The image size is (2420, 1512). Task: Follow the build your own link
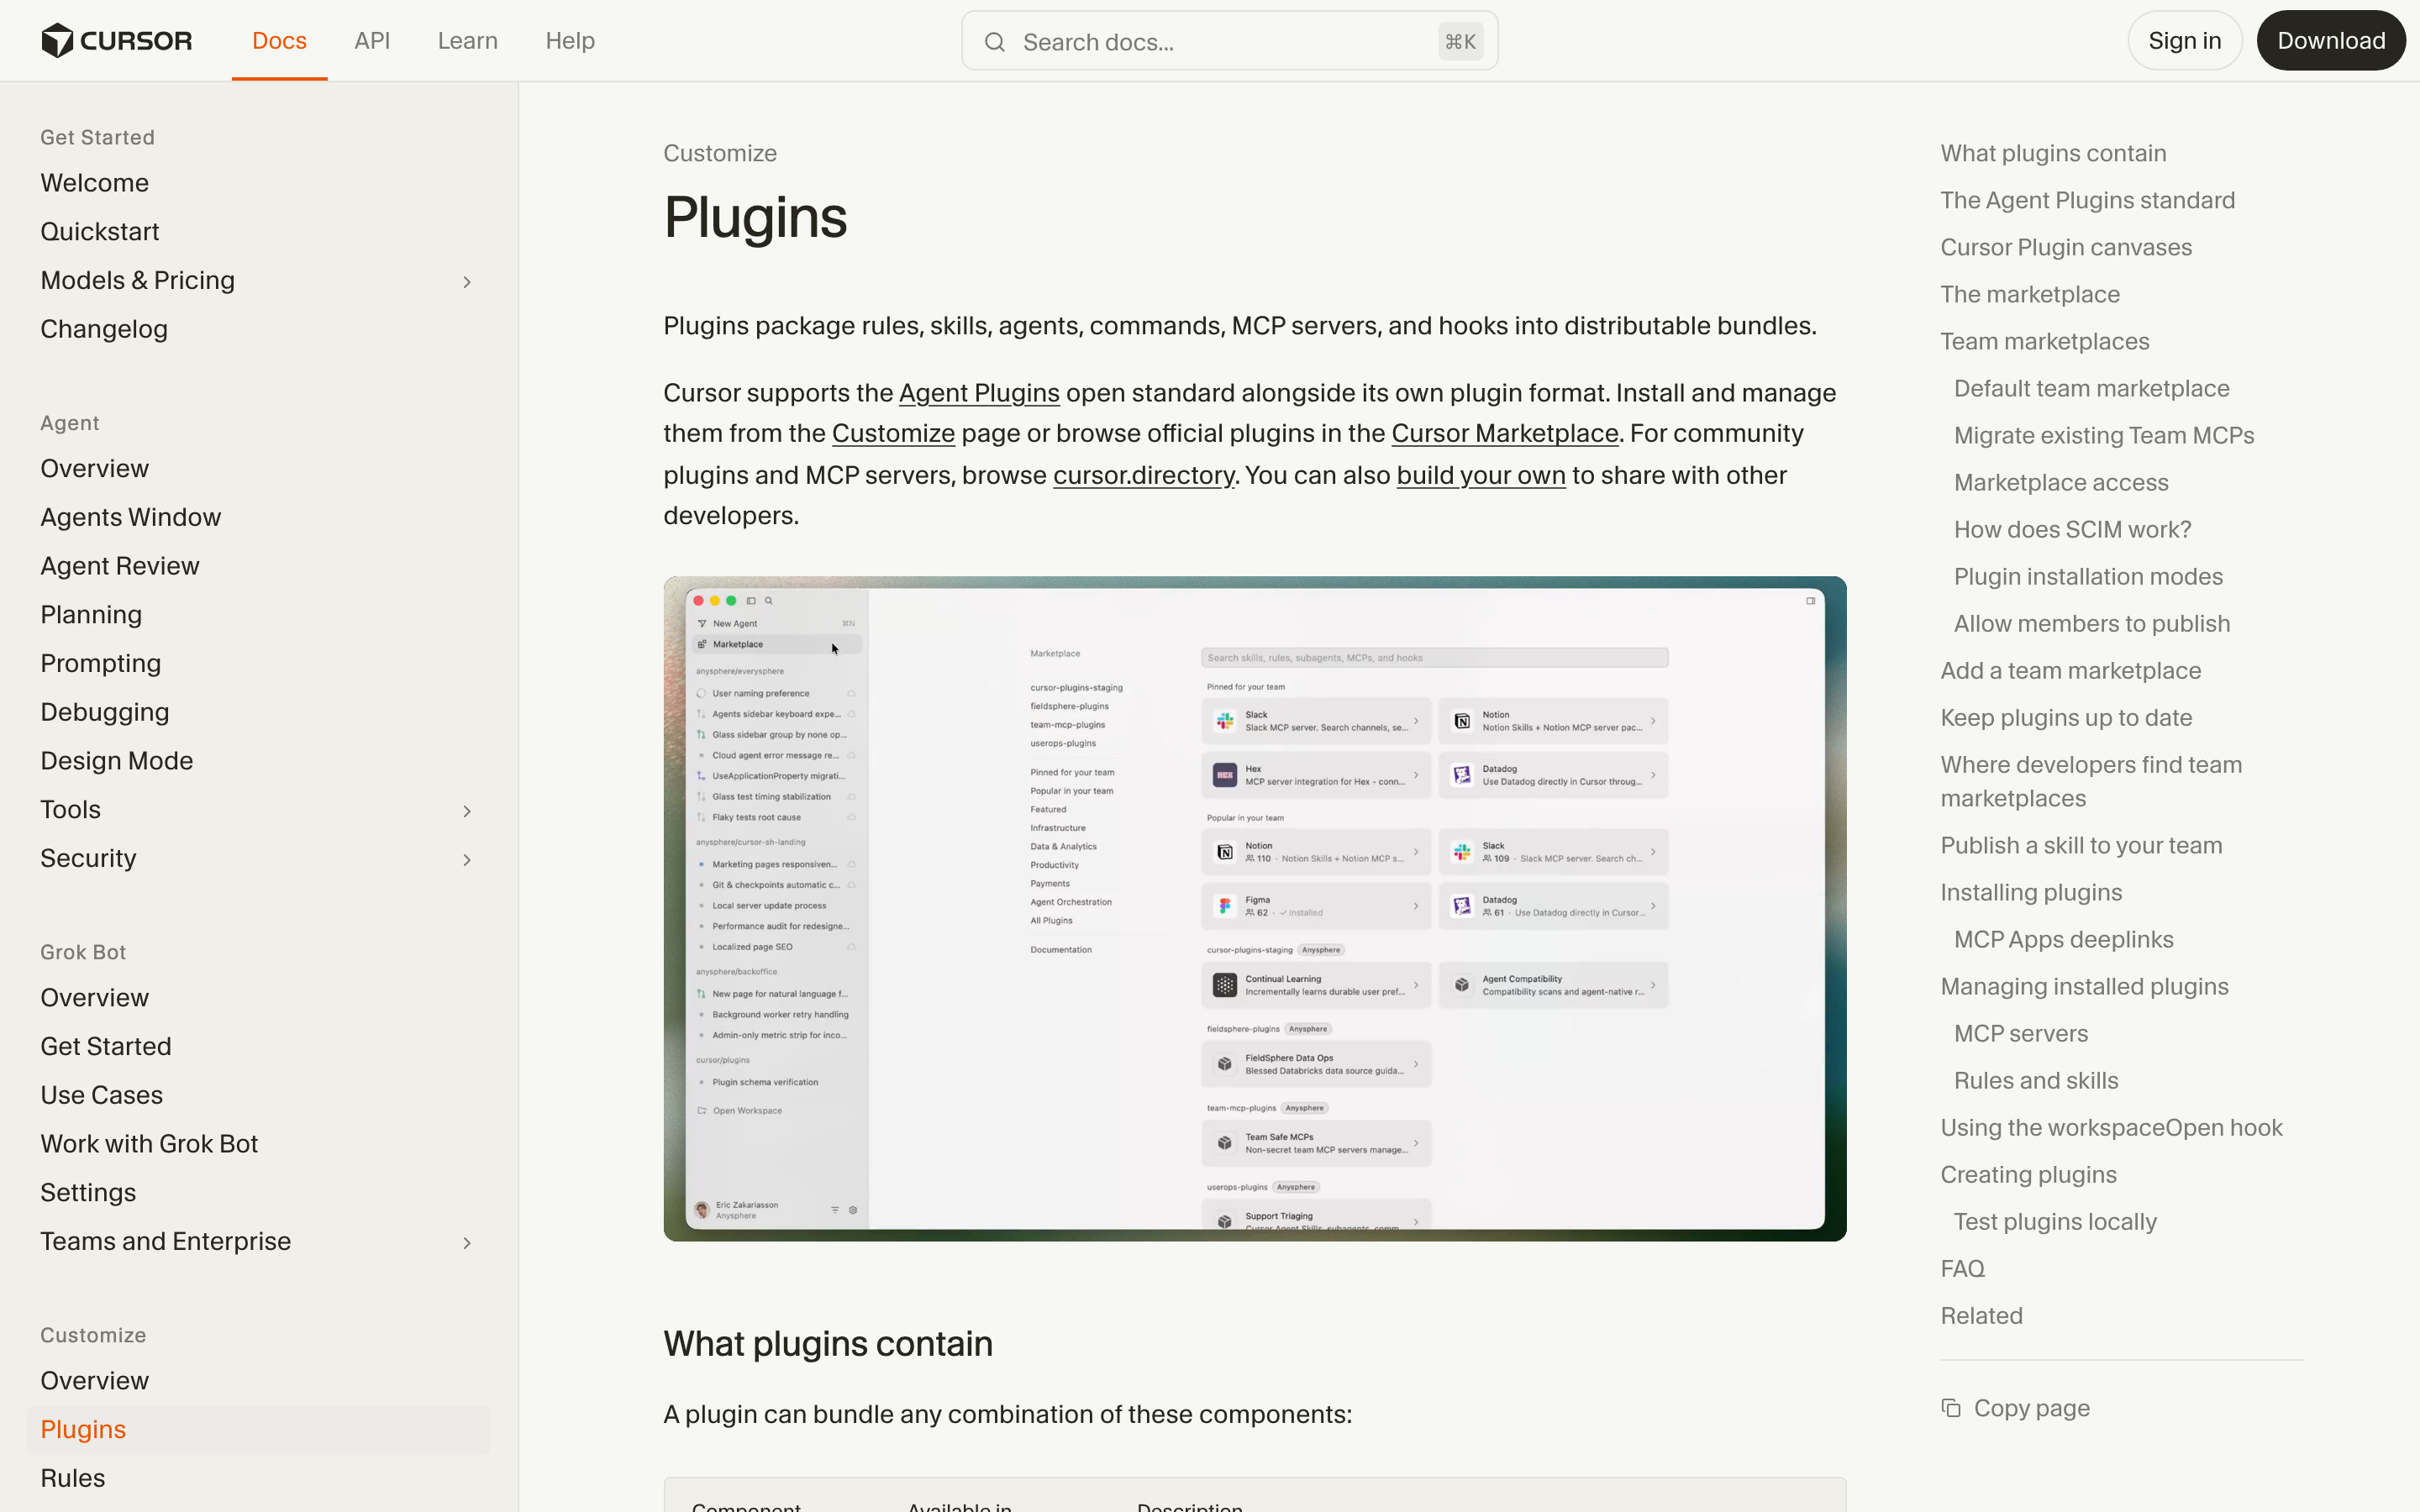1480,475
